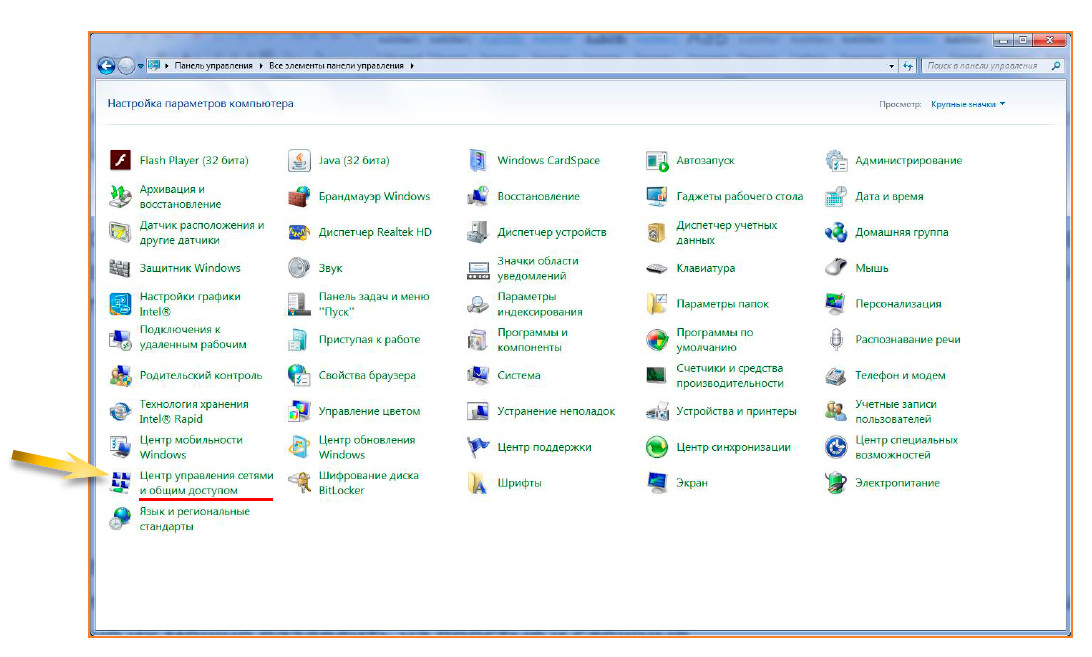Select Панель управления in the address breadcrumb
Screen dimensions: 1092x657
tap(214, 66)
